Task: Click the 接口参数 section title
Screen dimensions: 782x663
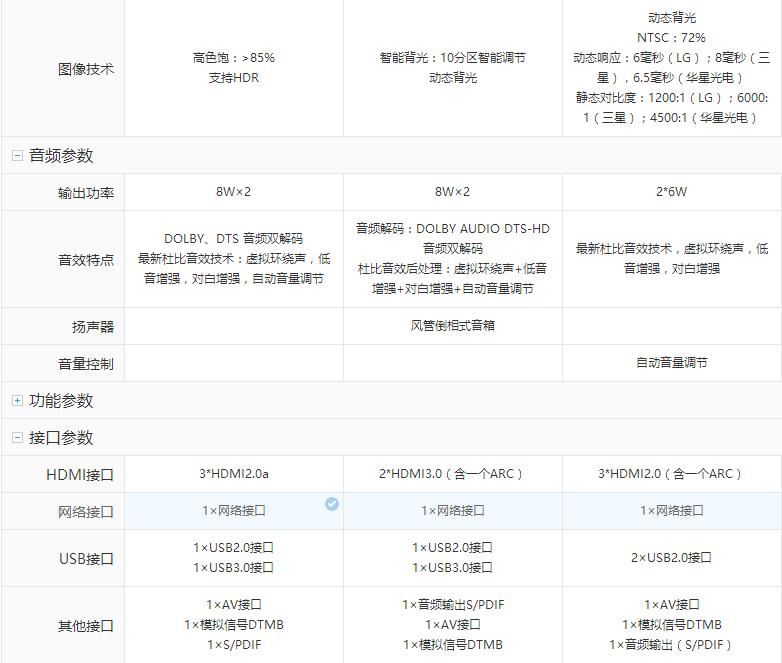Action: pos(61,438)
